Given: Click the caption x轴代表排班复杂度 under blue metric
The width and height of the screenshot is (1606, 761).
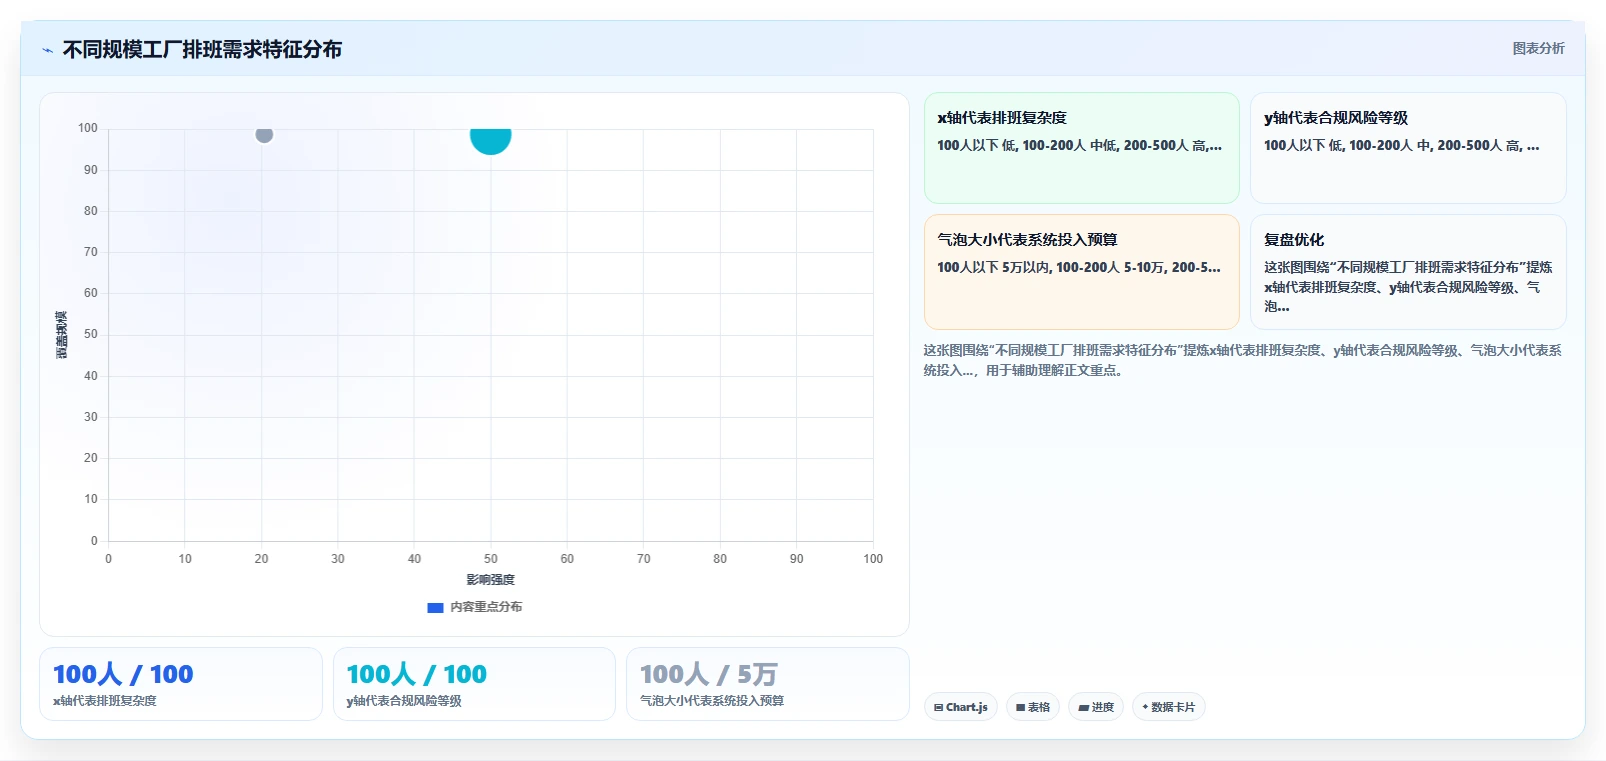Looking at the screenshot, I should point(105,701).
